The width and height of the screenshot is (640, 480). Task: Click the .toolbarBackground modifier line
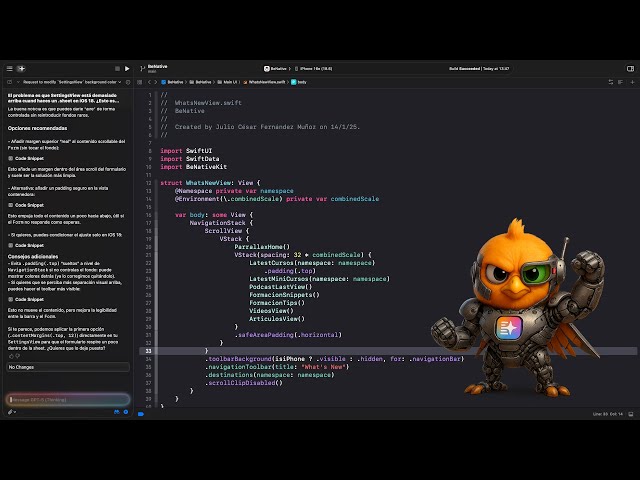[x=334, y=359]
